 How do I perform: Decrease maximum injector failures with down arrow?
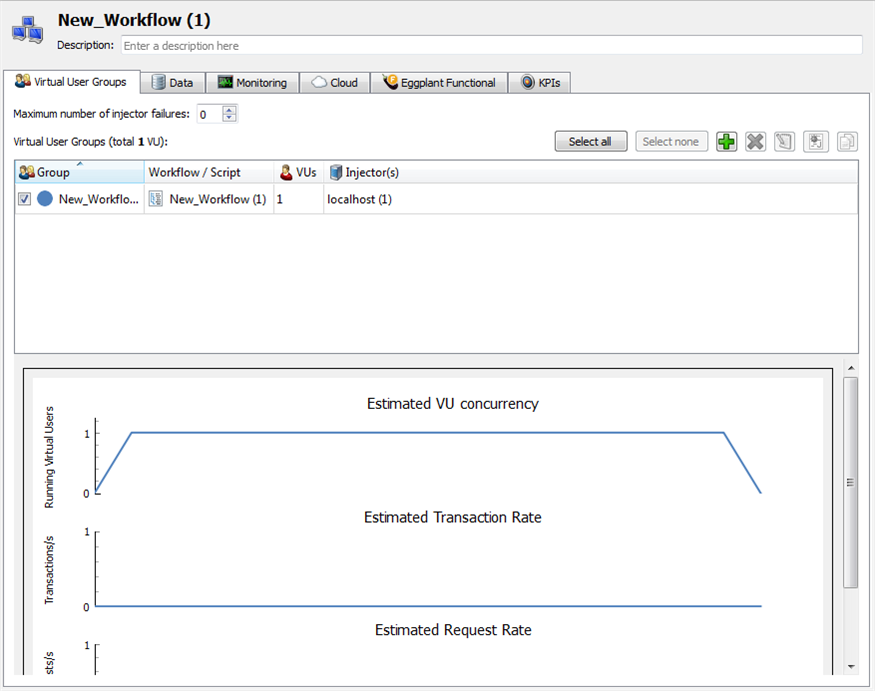(230, 118)
